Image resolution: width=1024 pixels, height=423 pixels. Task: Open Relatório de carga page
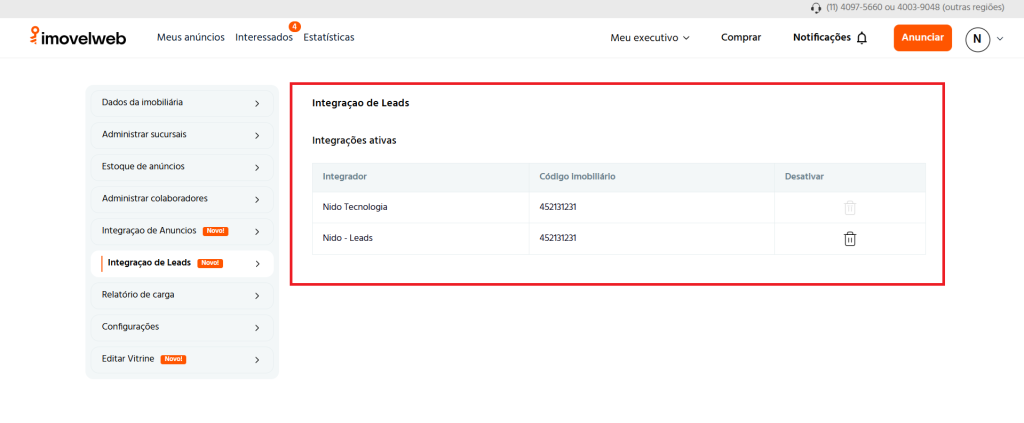tap(181, 295)
